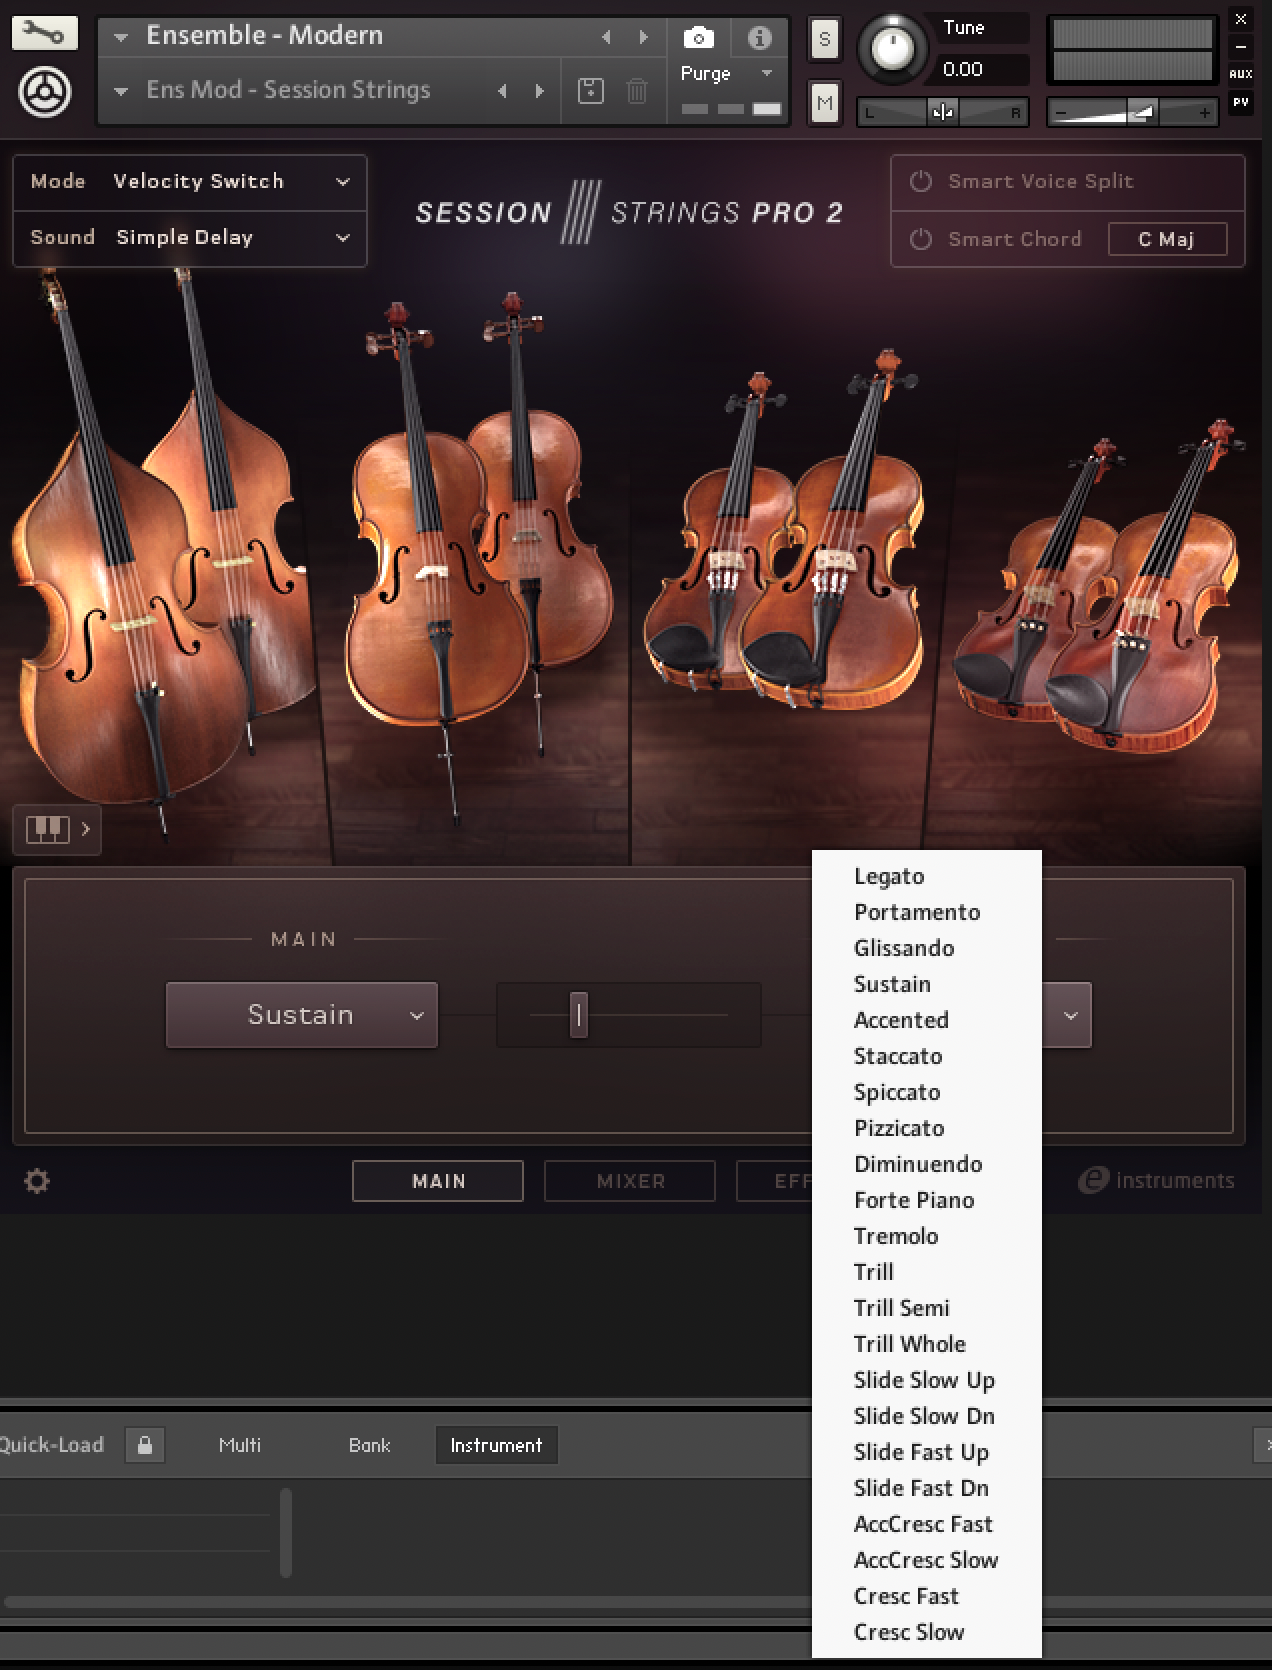The image size is (1272, 1670).
Task: Open the Ens Mod snapshot menu arrow
Action: pyautogui.click(x=121, y=92)
